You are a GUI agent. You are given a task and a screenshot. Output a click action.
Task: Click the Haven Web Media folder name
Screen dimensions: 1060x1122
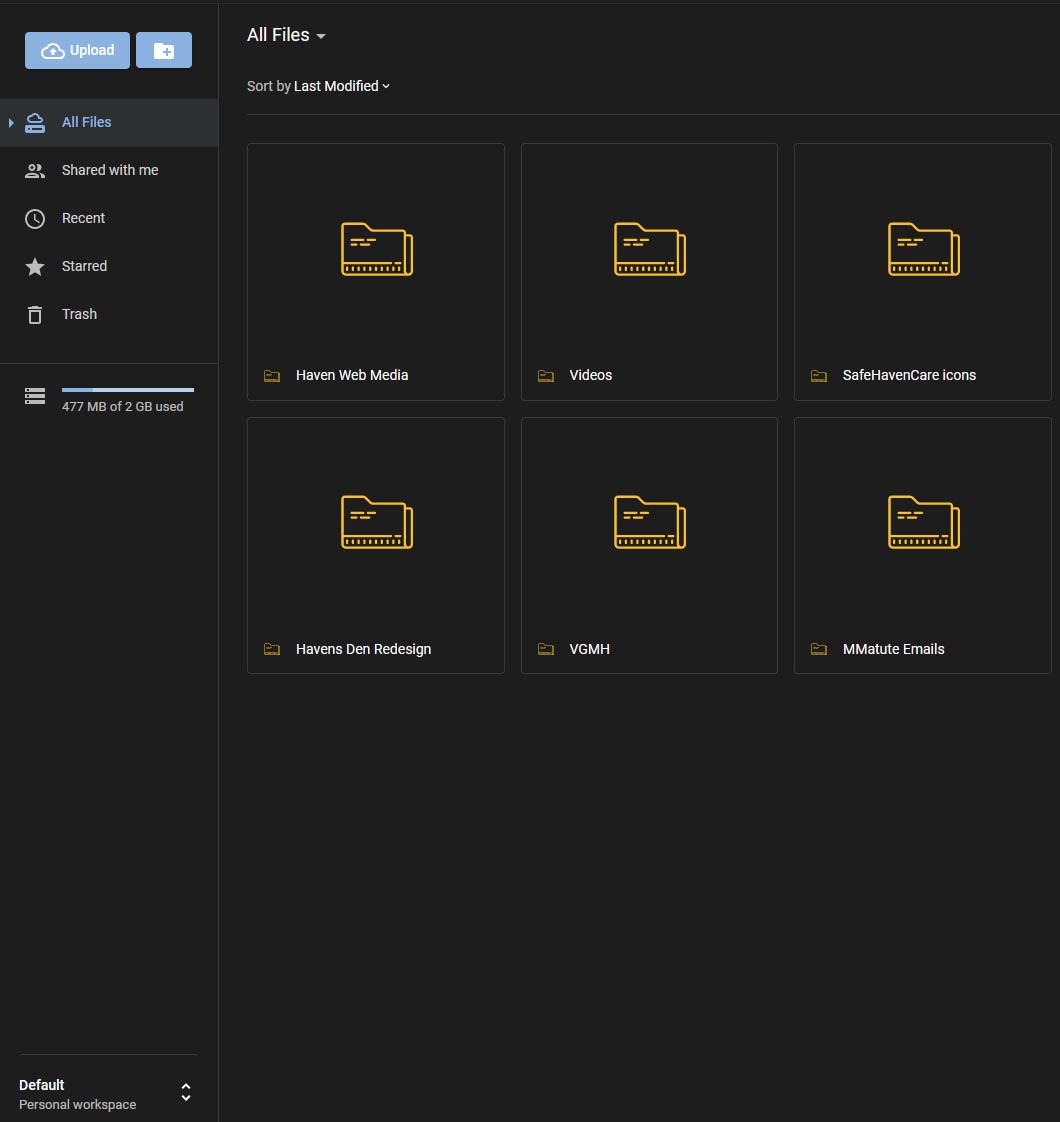point(352,375)
